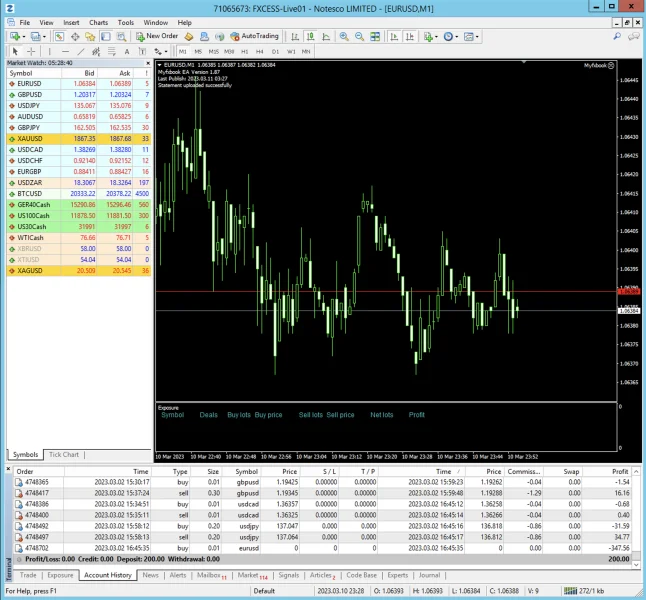Expand EURUSD,M1 chart title dropdown triangle
Image resolution: width=646 pixels, height=600 pixels.
coord(159,65)
